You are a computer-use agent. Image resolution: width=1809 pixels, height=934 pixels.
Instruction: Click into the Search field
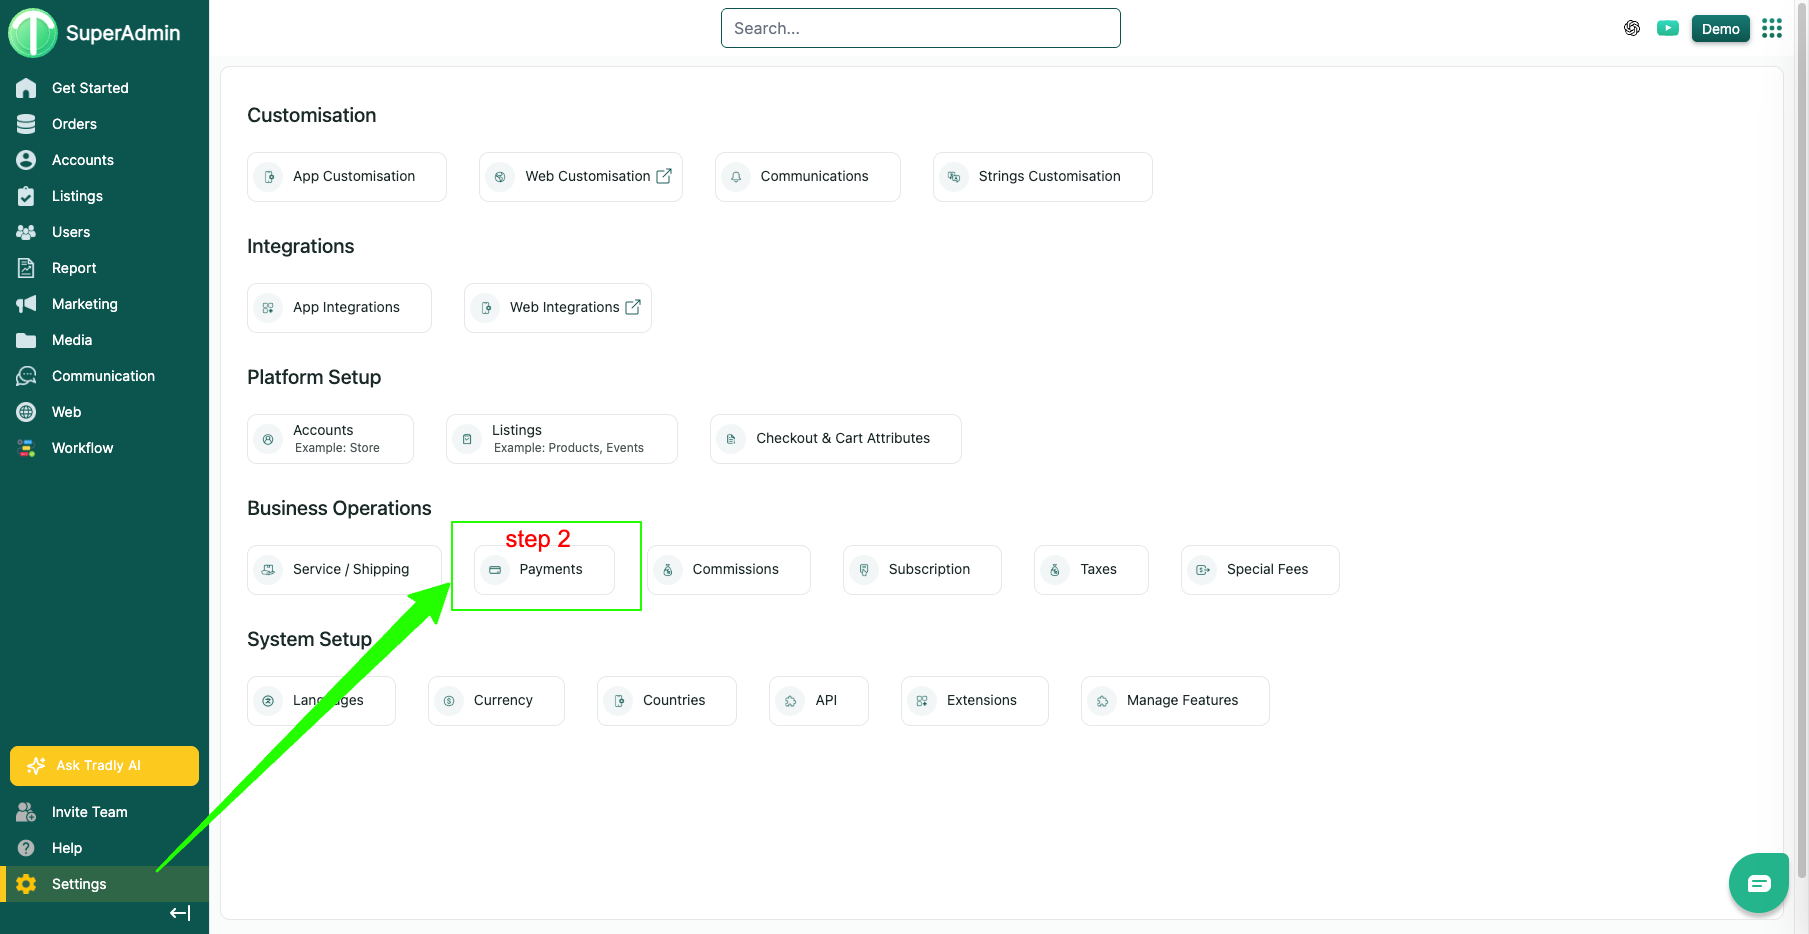[x=920, y=28]
